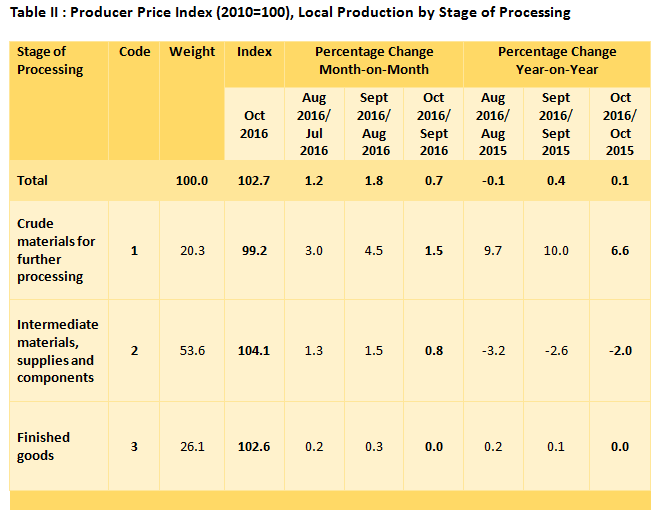Image resolution: width=660 pixels, height=525 pixels.
Task: Click the Total index value 102.7
Action: click(254, 181)
